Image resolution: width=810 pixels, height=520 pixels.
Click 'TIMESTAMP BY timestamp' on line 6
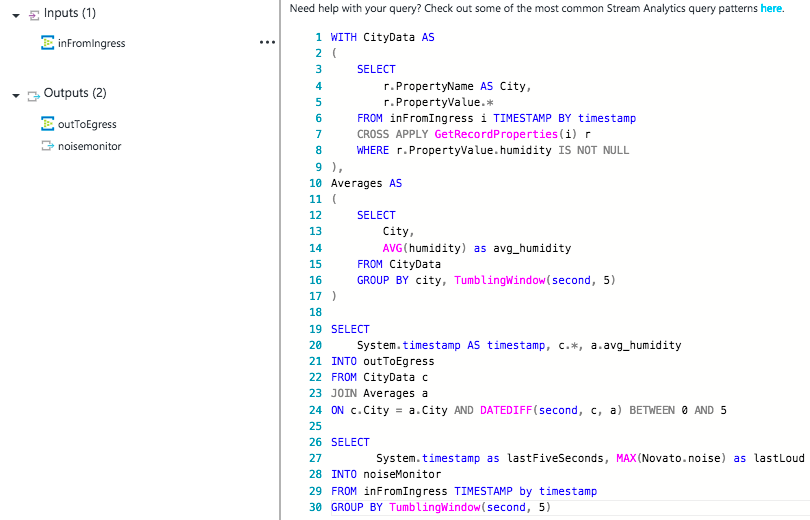pyautogui.click(x=565, y=118)
